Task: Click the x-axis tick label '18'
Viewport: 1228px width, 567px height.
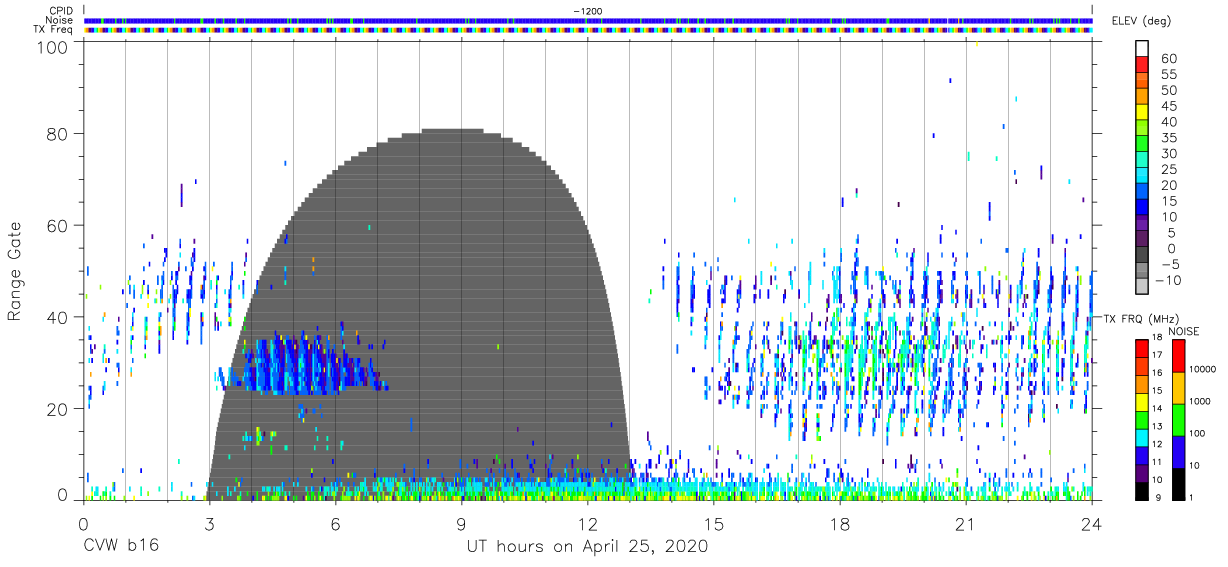Action: pos(839,524)
